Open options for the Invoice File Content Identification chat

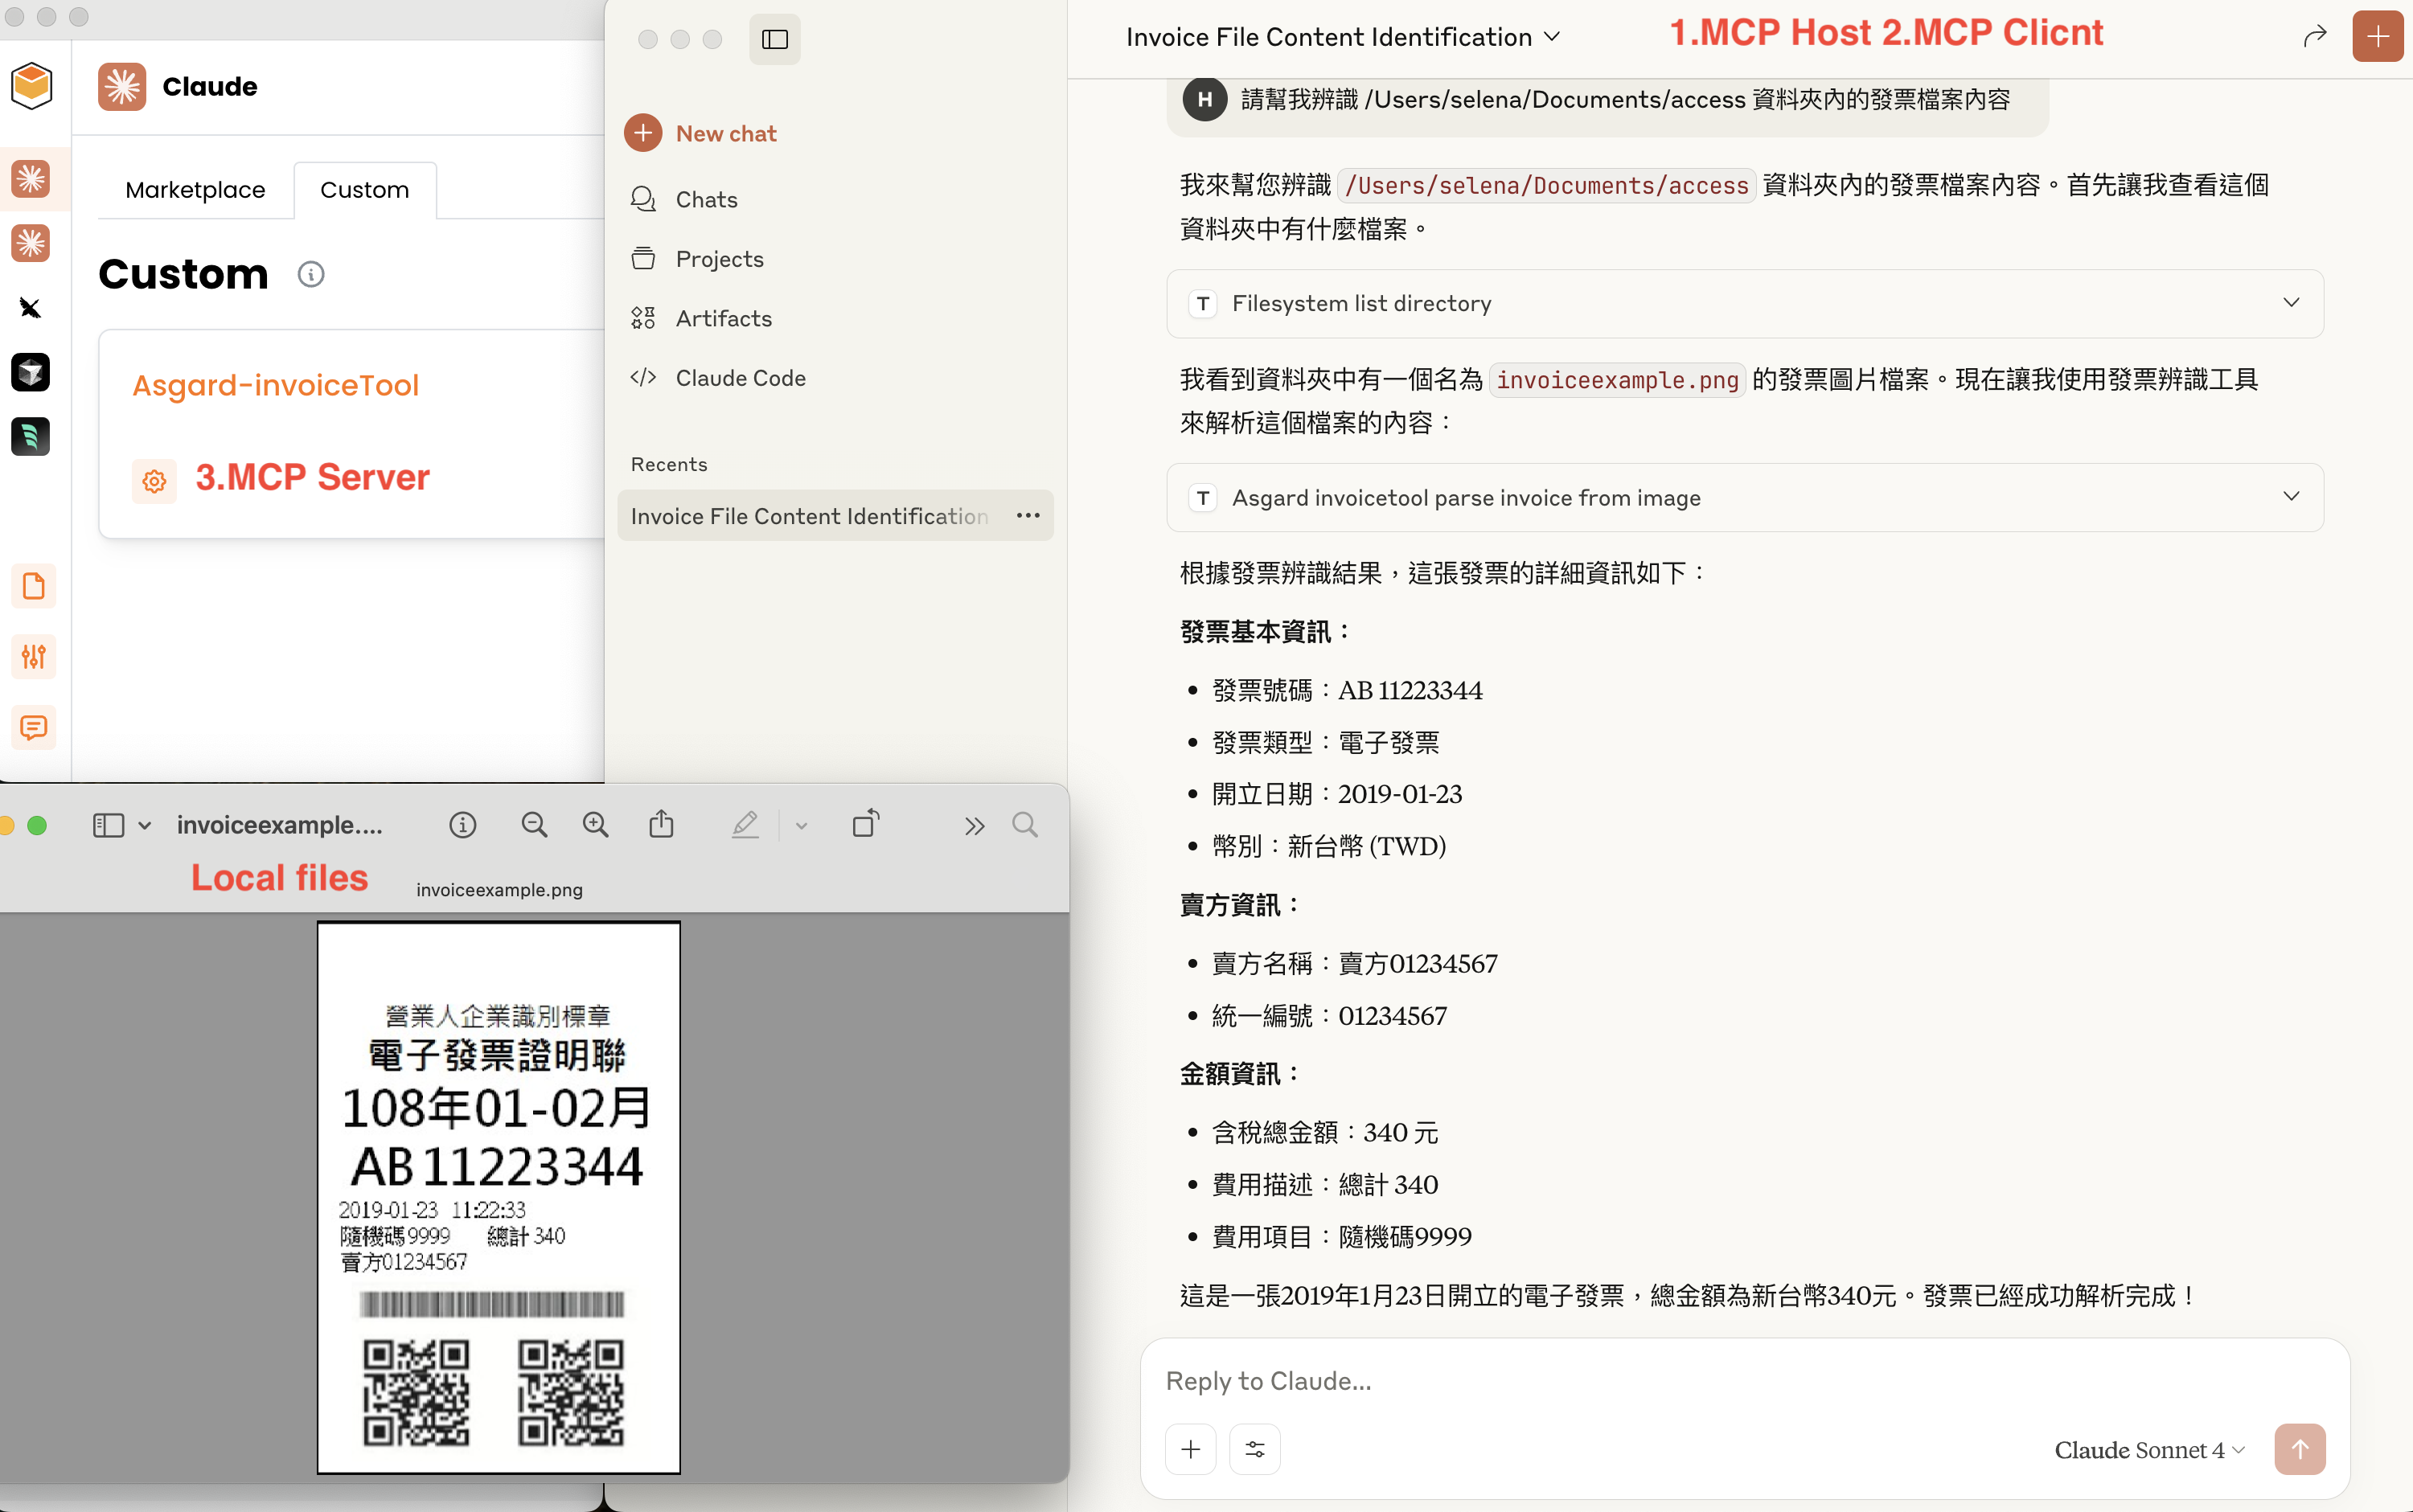point(1027,516)
